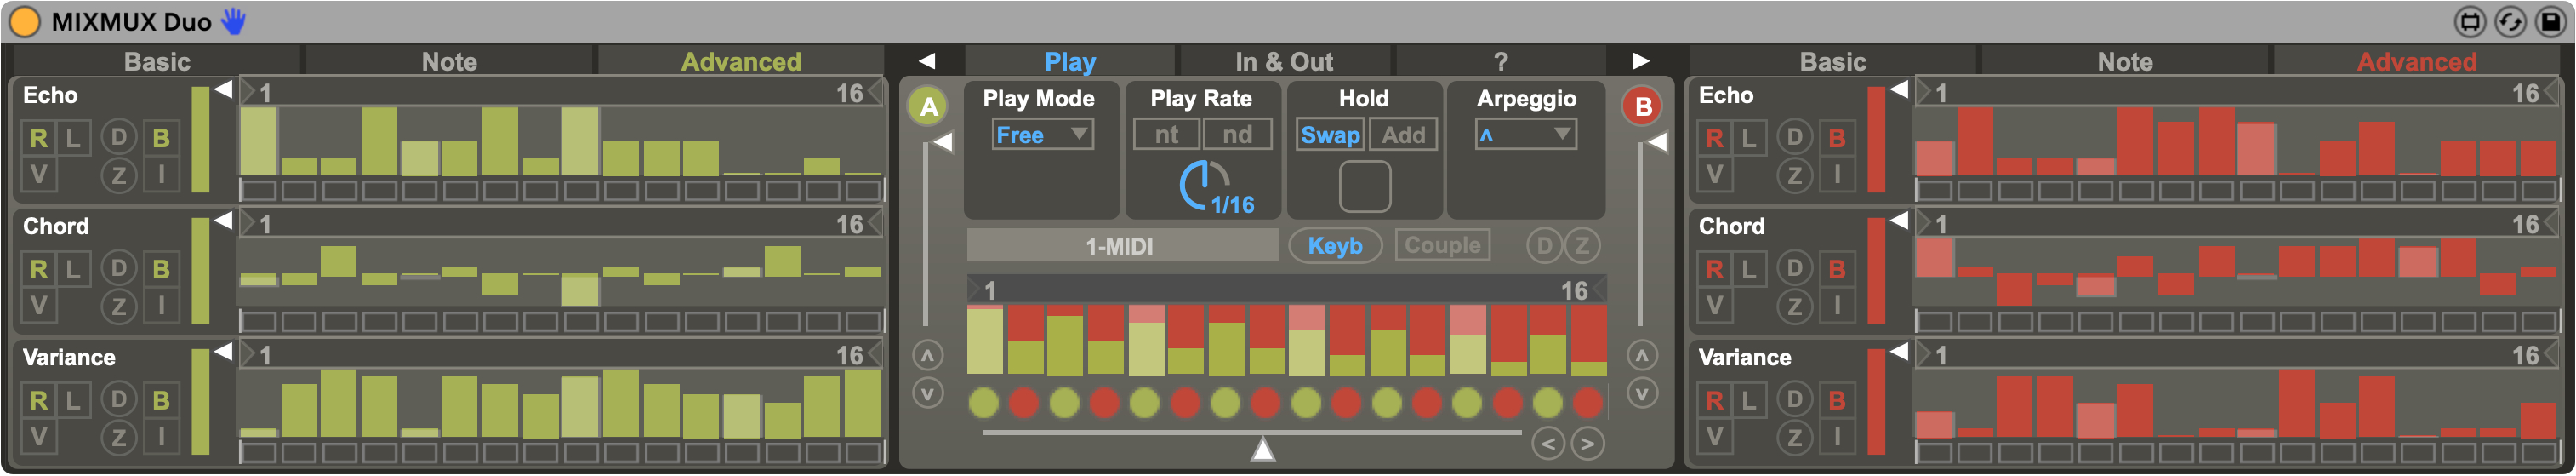Click the orange device activator button

tap(24, 21)
